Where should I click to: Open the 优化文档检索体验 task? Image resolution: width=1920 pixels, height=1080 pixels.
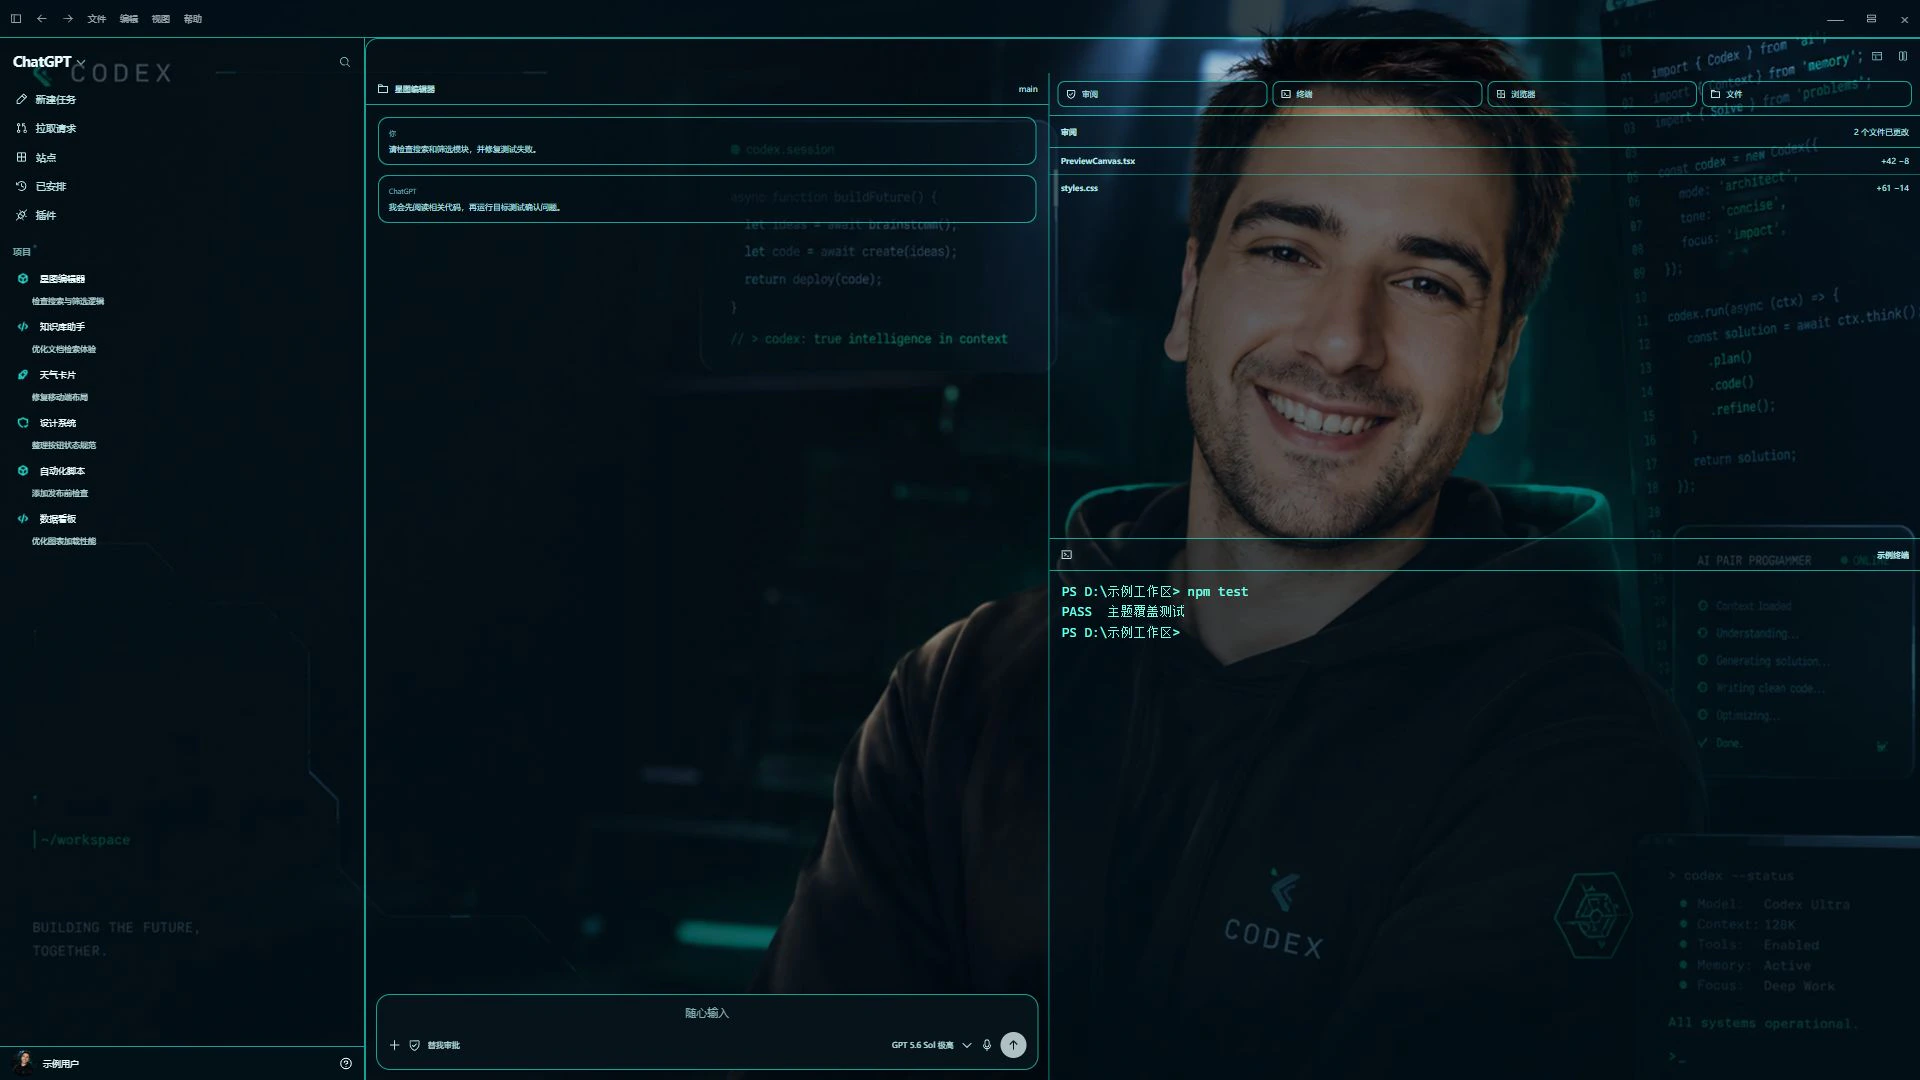click(64, 350)
